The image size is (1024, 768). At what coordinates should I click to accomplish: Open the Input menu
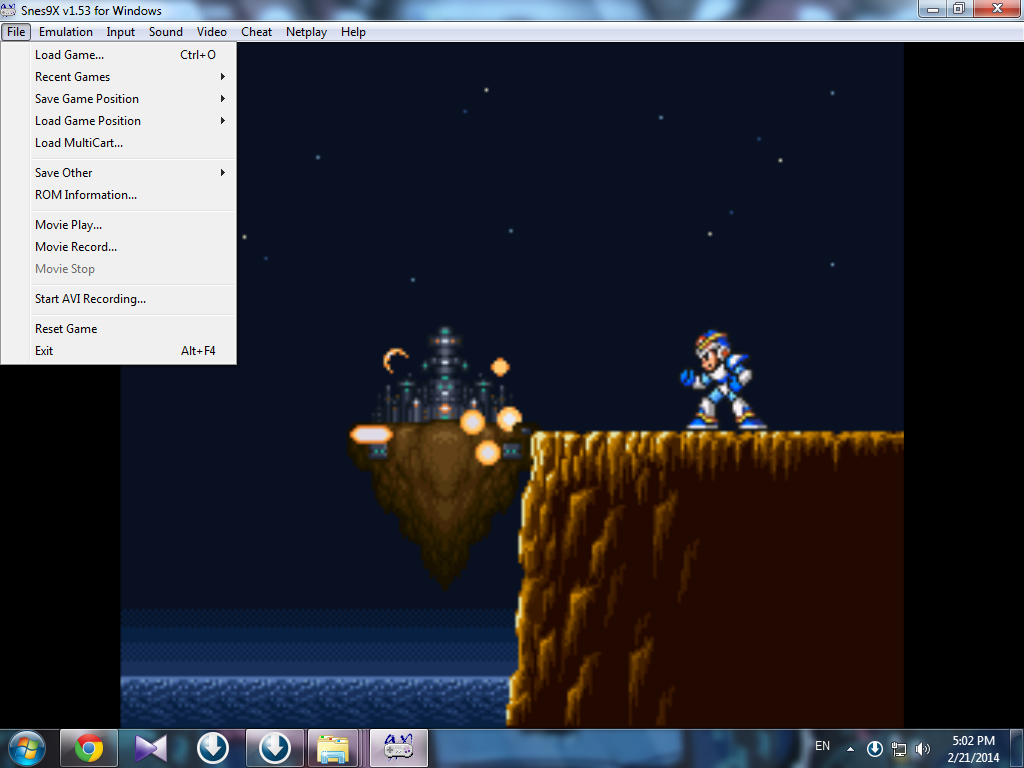coord(120,32)
